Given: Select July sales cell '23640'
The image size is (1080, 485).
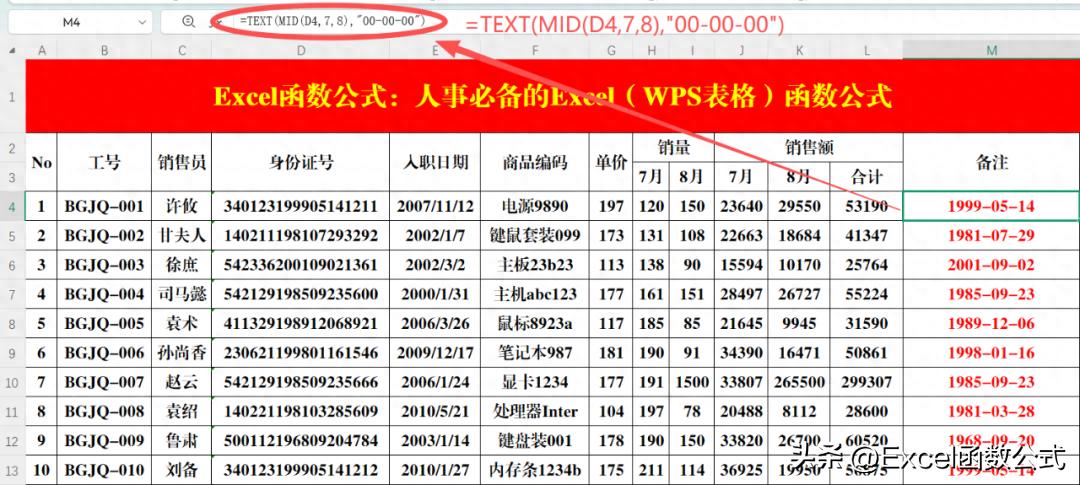Looking at the screenshot, I should tap(740, 206).
